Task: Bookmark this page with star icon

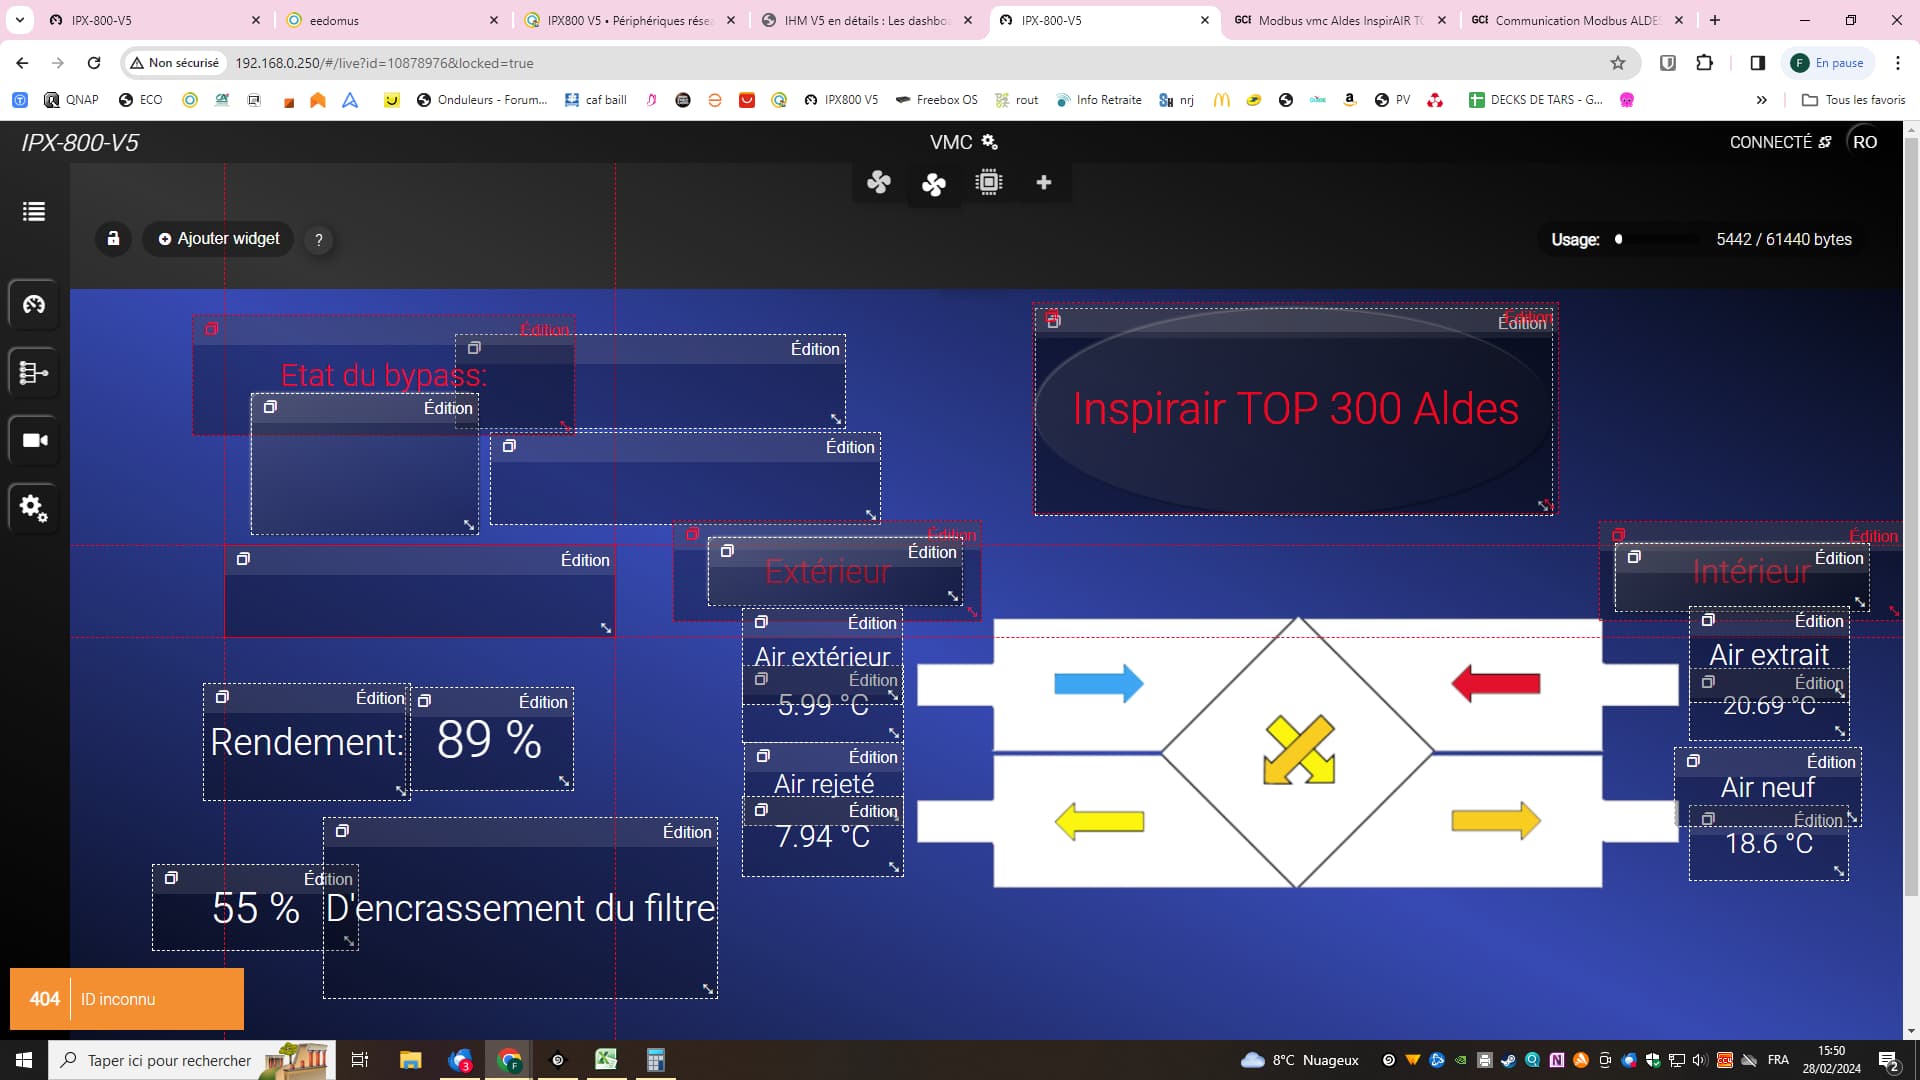Action: coord(1618,63)
